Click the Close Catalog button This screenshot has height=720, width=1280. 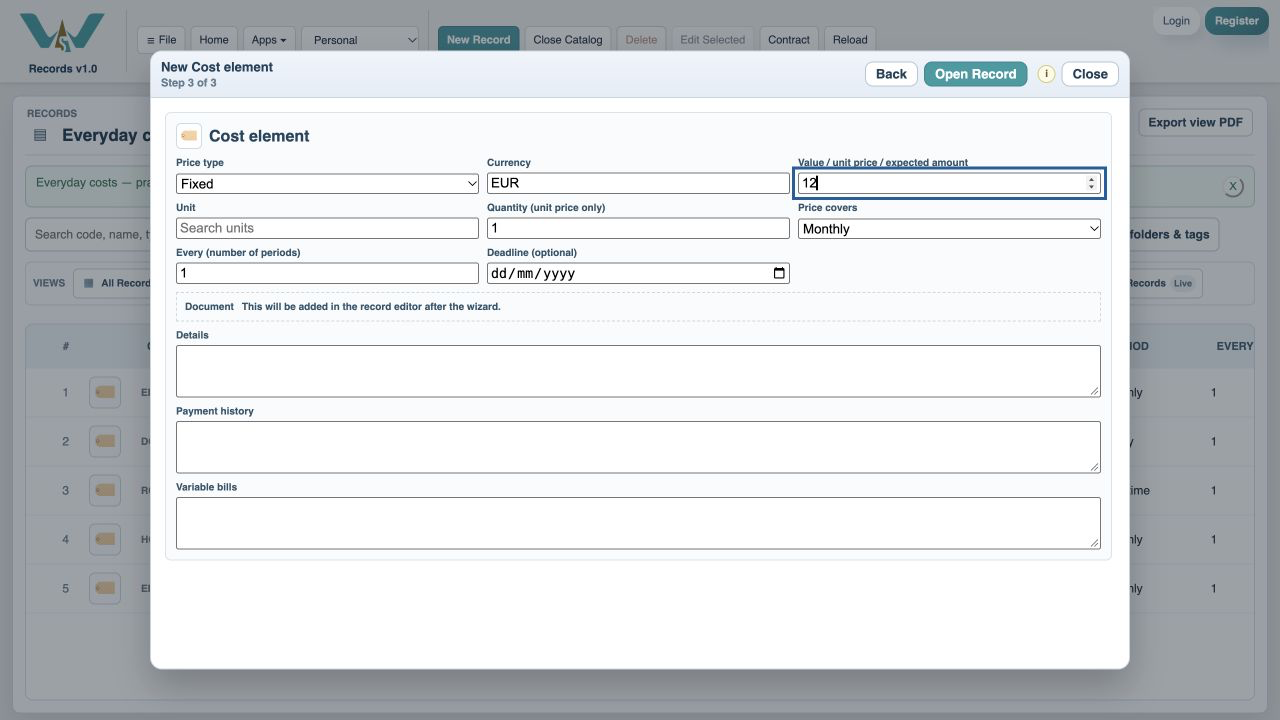click(568, 40)
